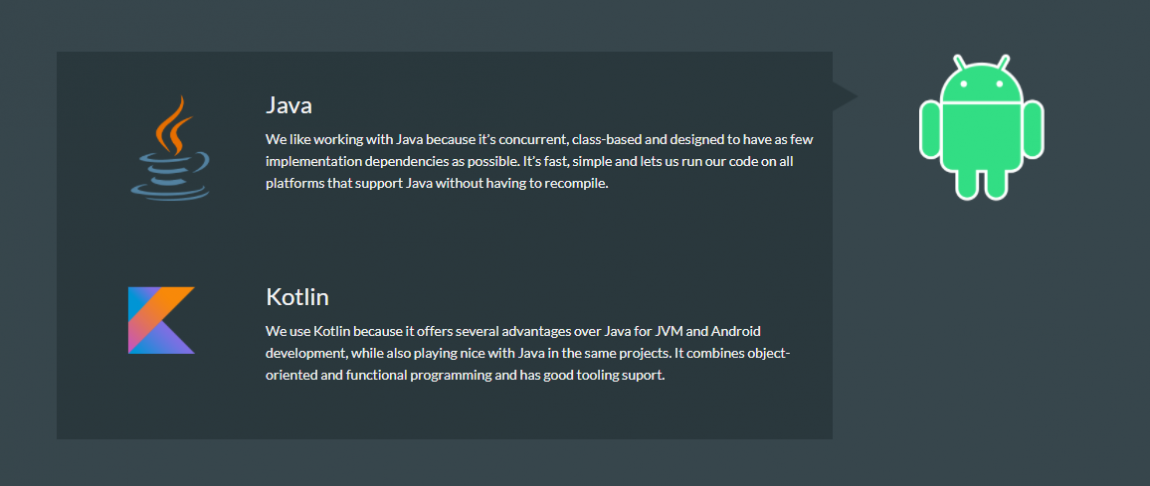Viewport: 1150px width, 486px height.
Task: Click the triangle pointer on panel's edge
Action: [x=845, y=96]
